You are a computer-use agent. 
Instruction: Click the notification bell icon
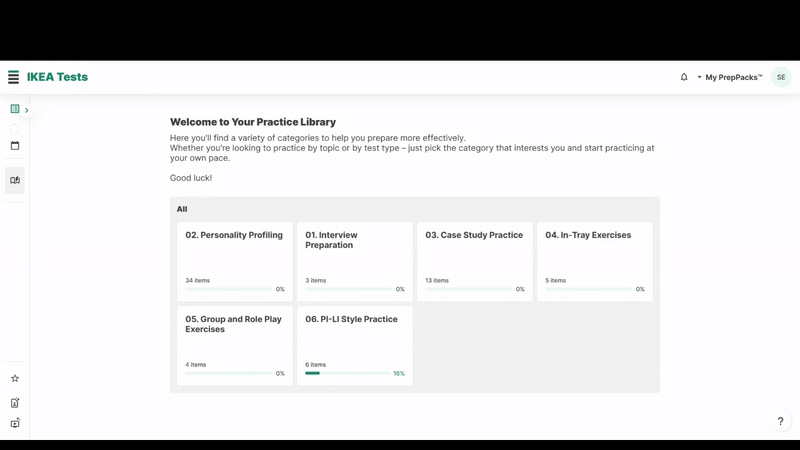684,77
